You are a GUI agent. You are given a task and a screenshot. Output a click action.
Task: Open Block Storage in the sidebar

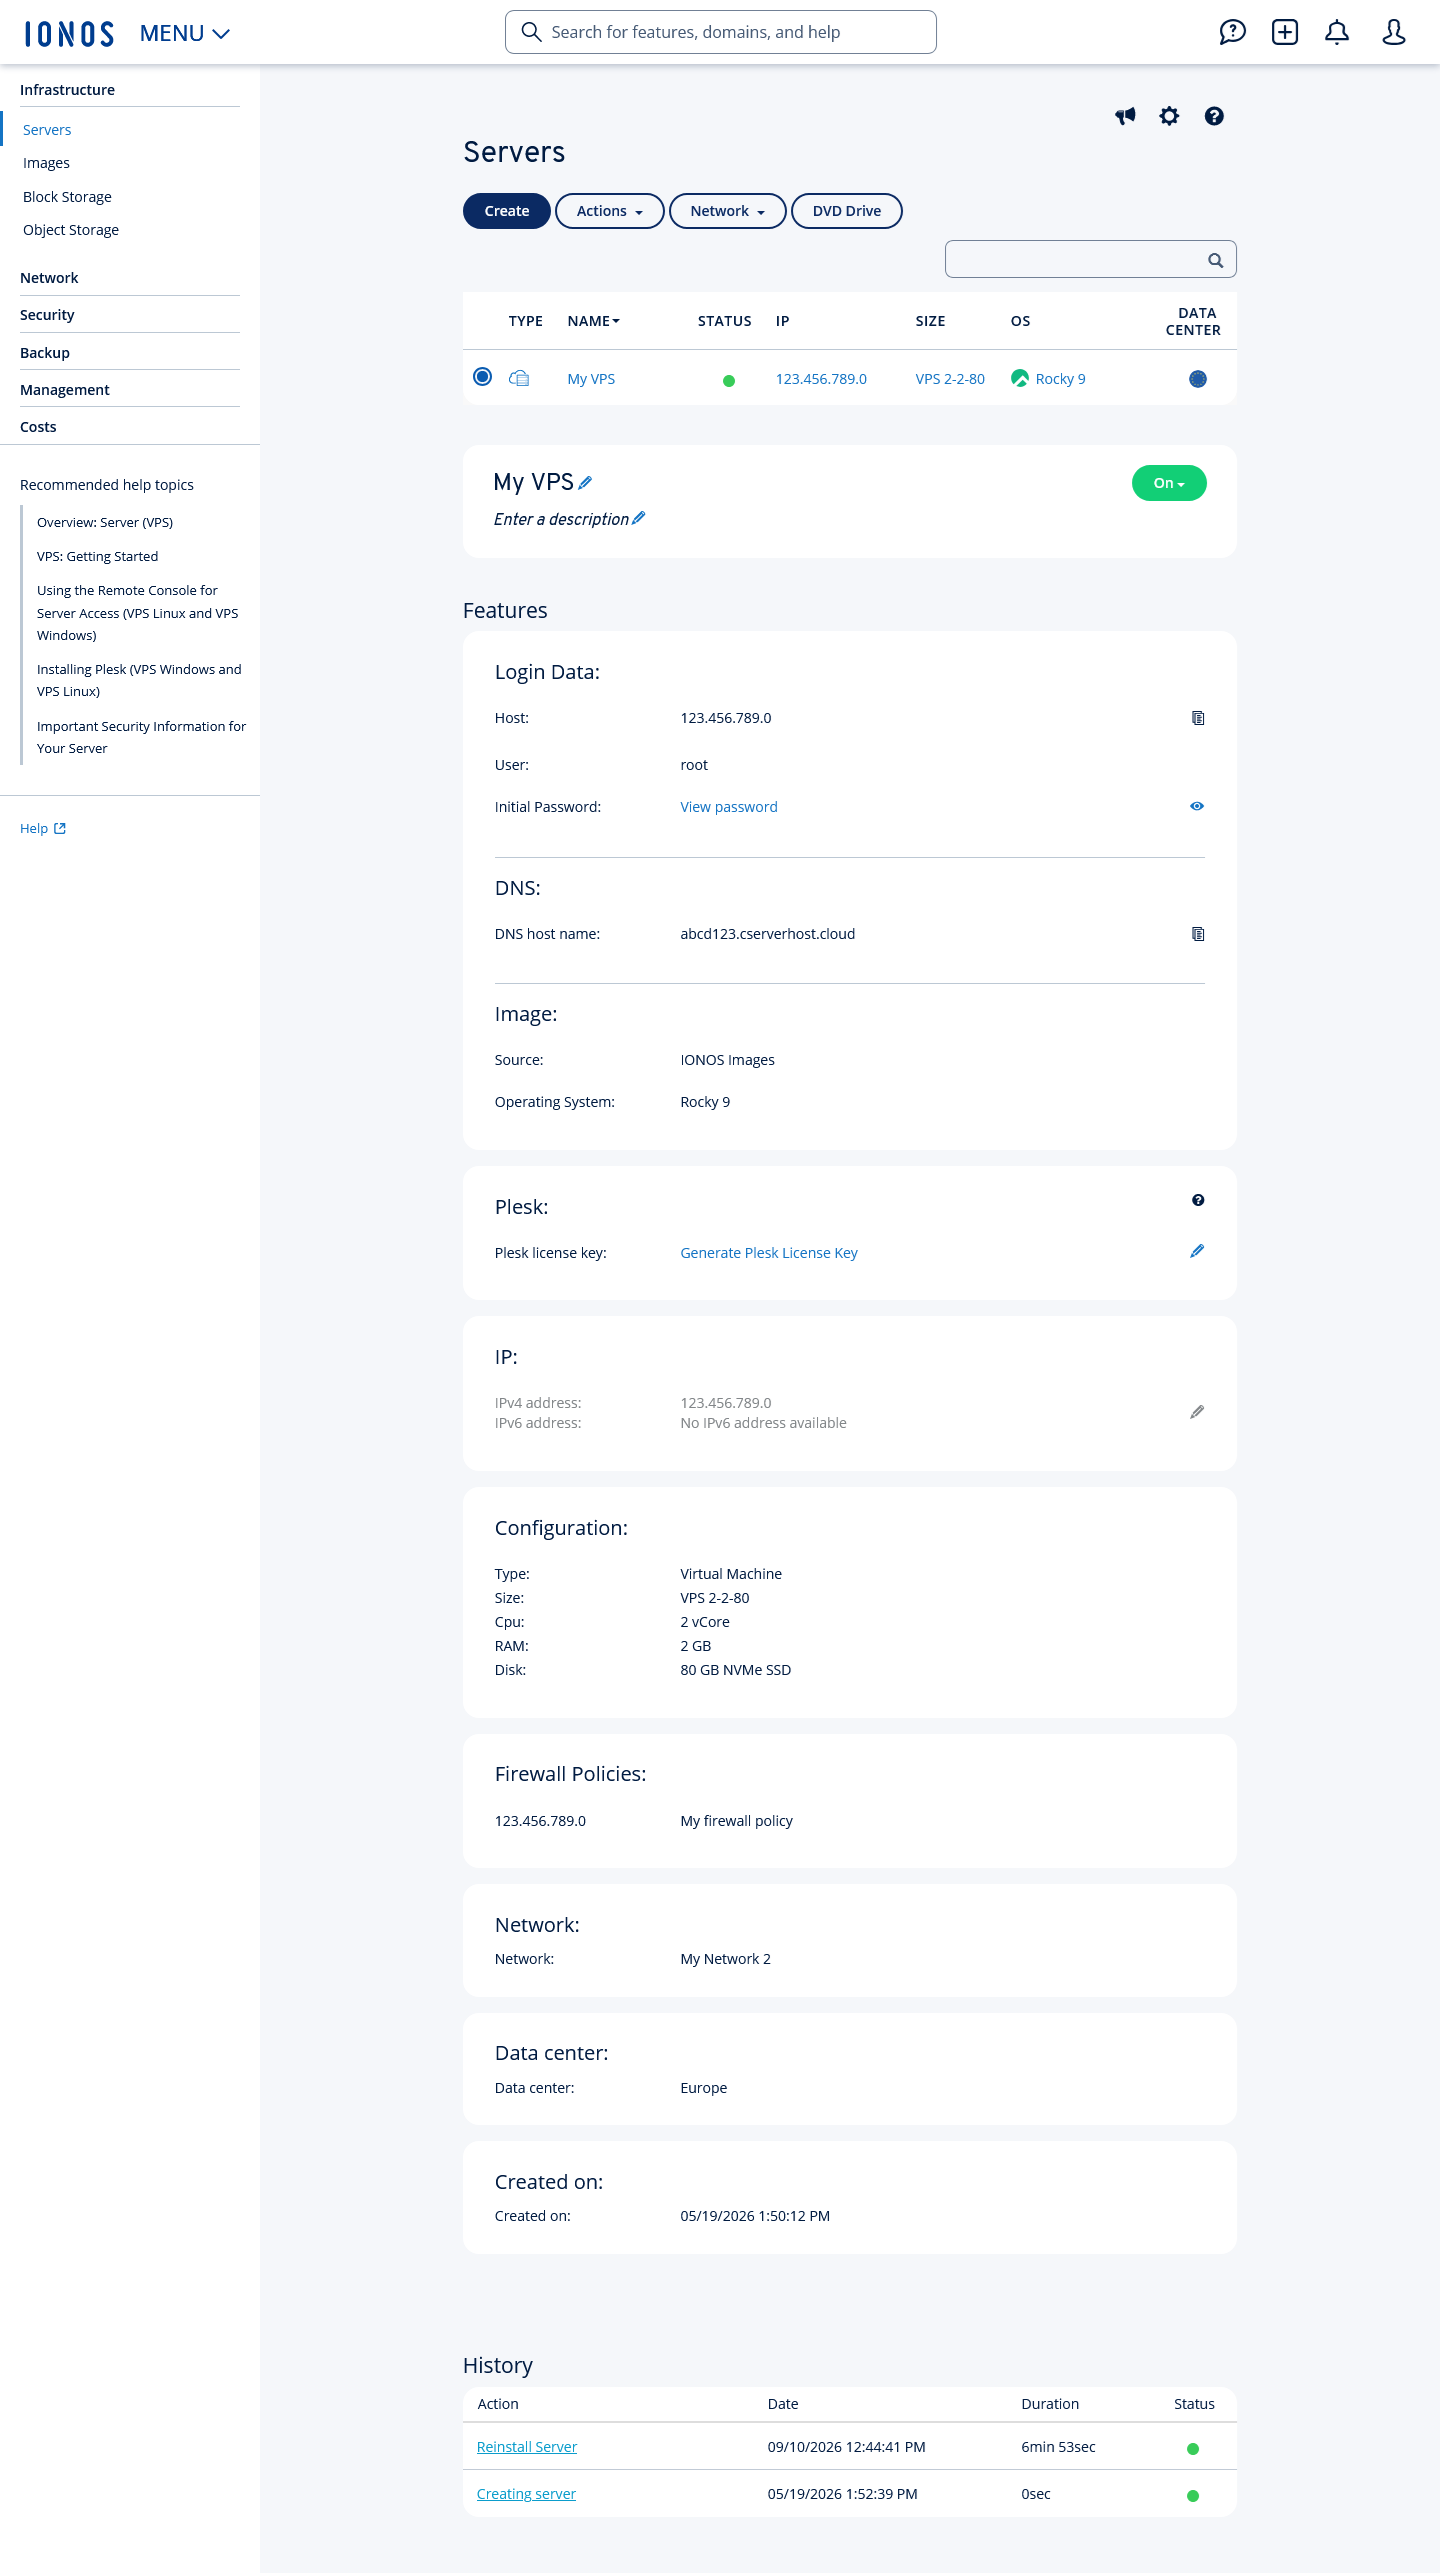click(x=67, y=197)
